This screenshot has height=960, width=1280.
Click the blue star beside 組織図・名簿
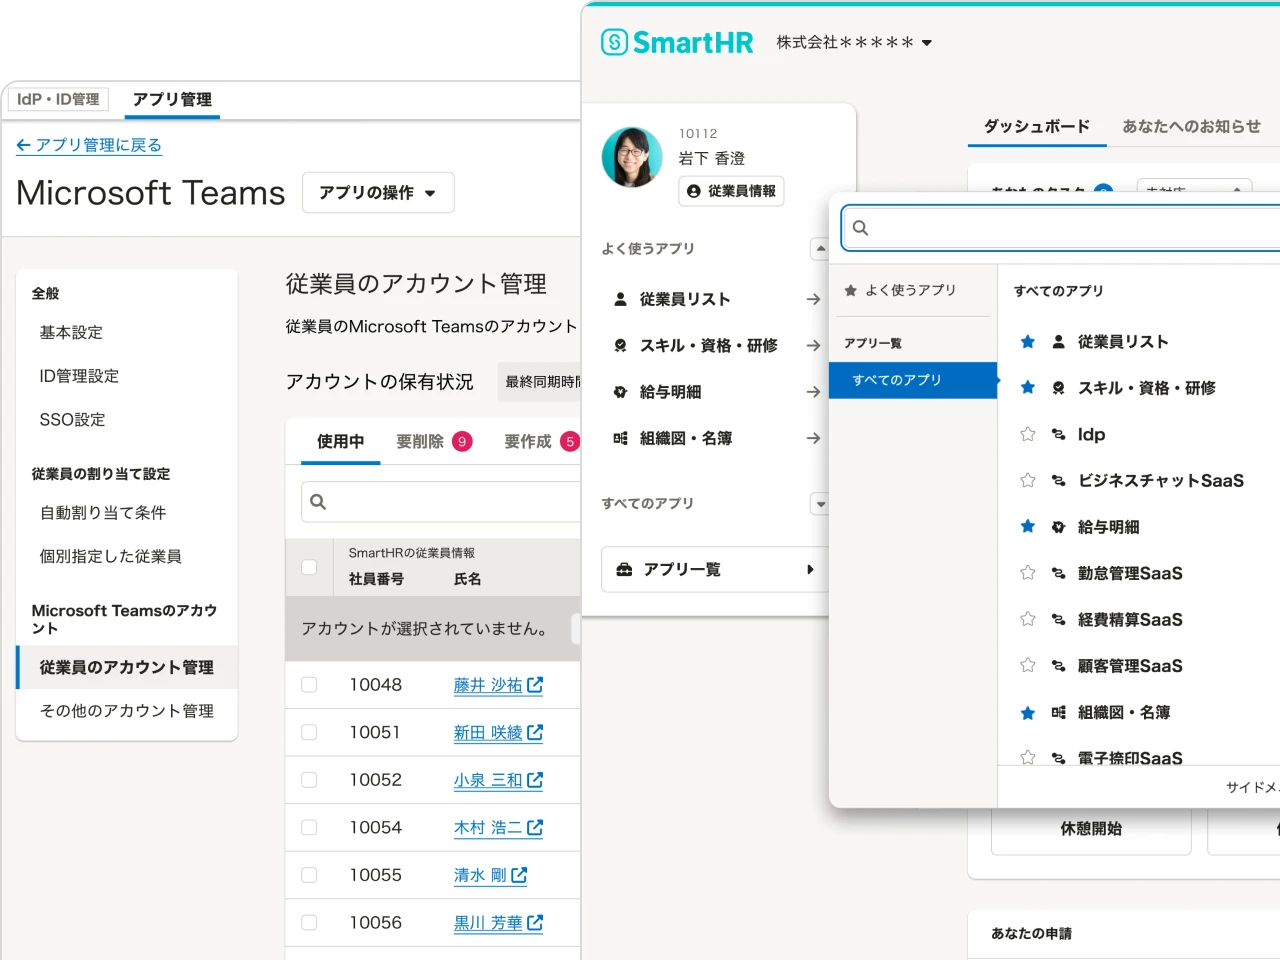coord(1027,713)
